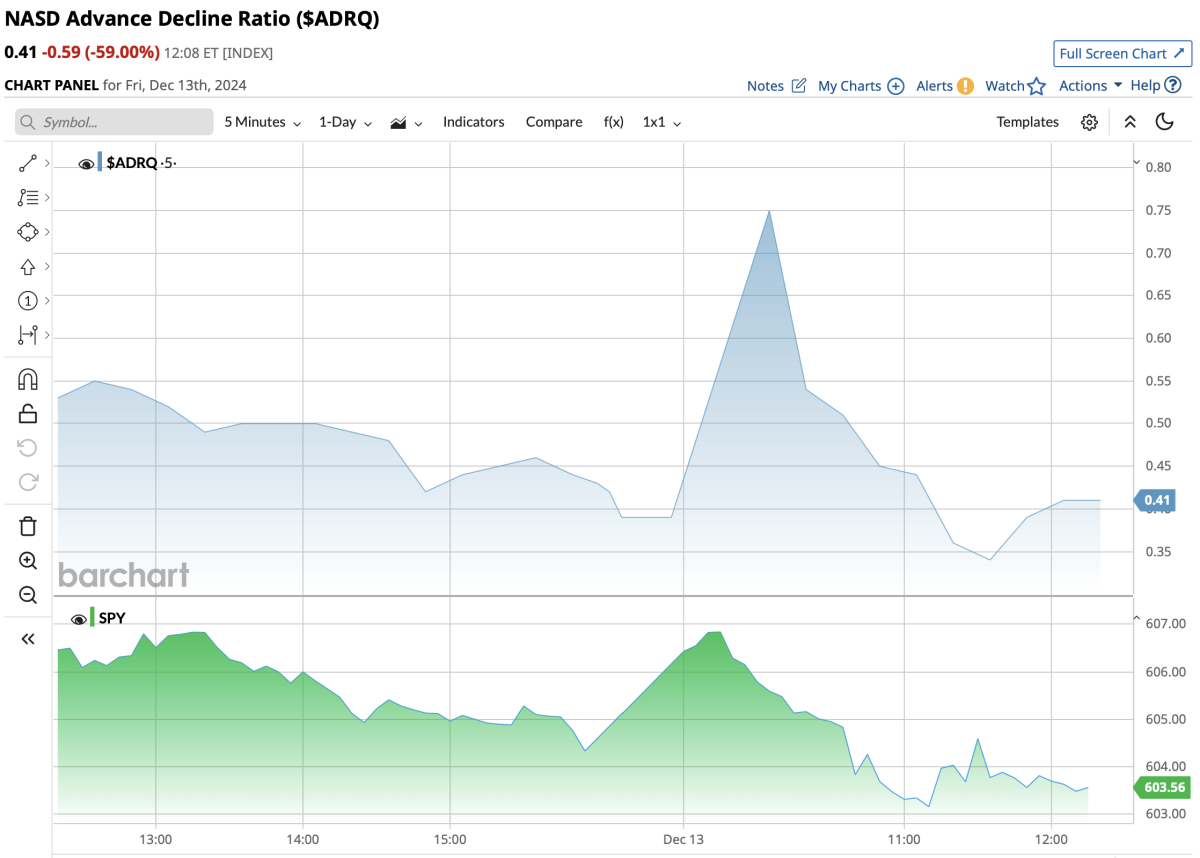Toggle visibility of $ADRQ series
The image size is (1200, 858).
pyautogui.click(x=86, y=163)
